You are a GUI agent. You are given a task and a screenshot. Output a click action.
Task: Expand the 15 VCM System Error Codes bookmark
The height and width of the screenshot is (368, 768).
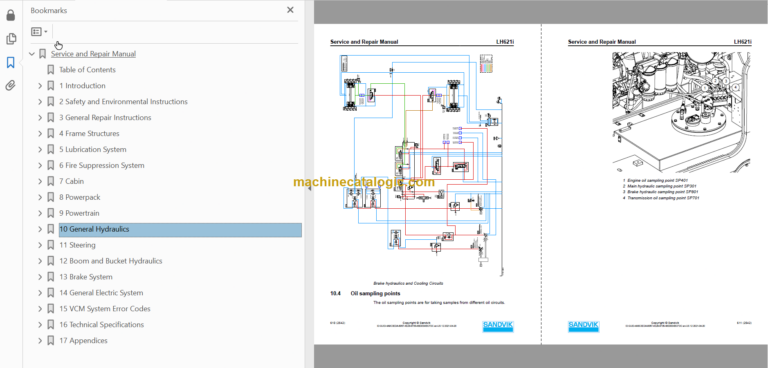point(40,309)
